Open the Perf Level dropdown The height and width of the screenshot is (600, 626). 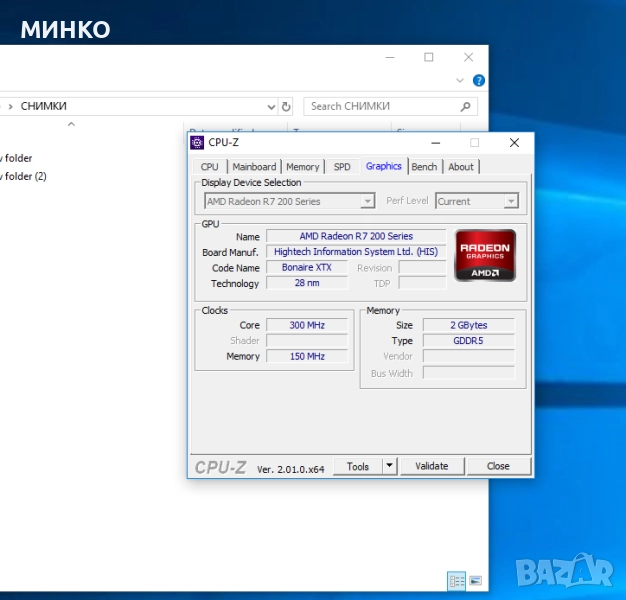tap(511, 201)
